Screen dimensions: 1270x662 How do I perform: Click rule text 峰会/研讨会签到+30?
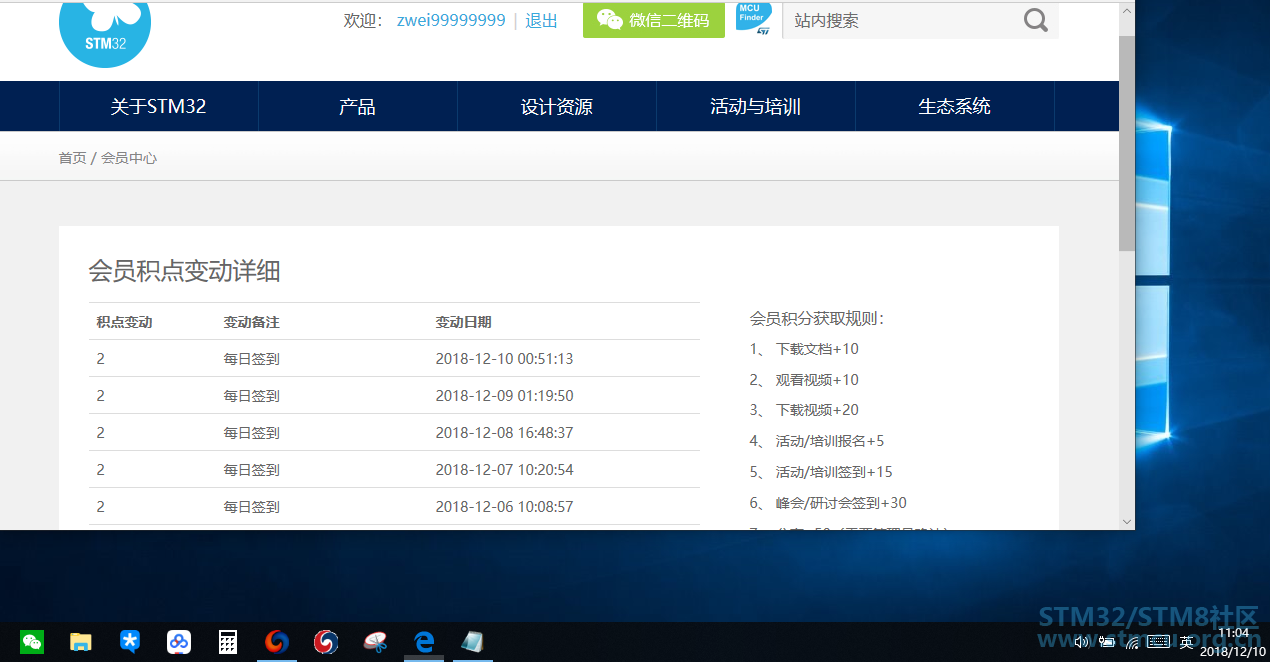pyautogui.click(x=841, y=503)
